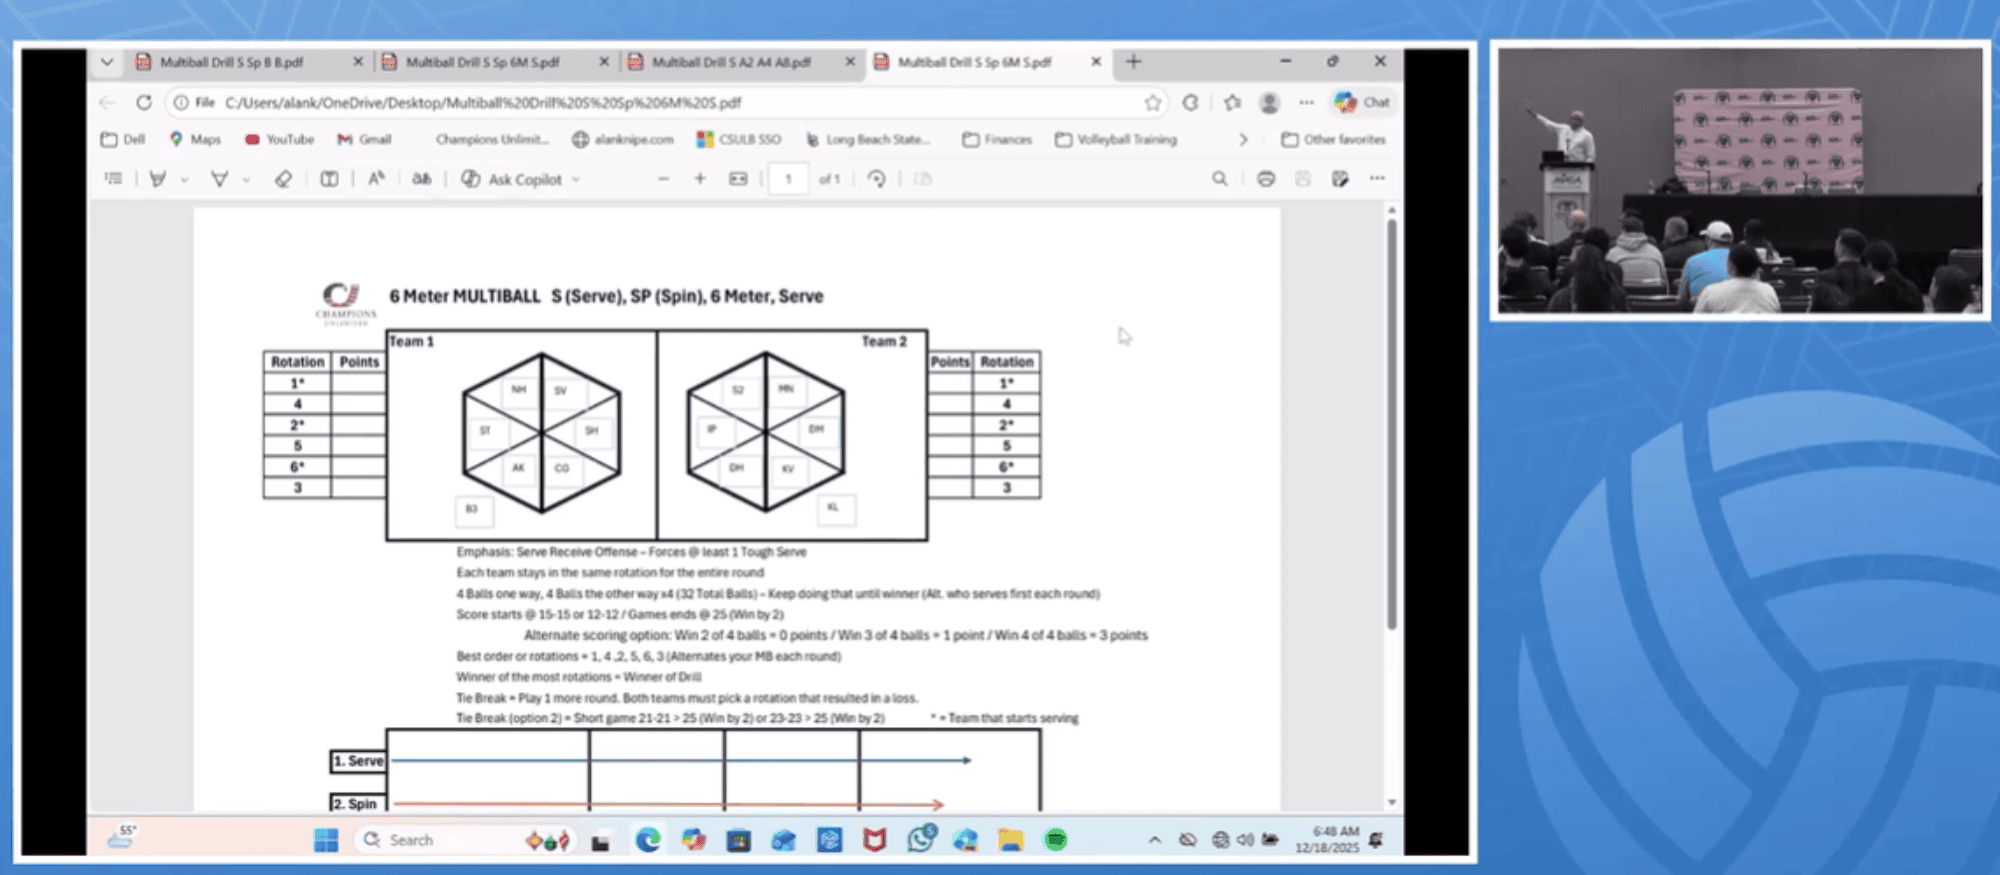Show hidden system tray icons
The width and height of the screenshot is (2000, 875).
[x=1155, y=840]
